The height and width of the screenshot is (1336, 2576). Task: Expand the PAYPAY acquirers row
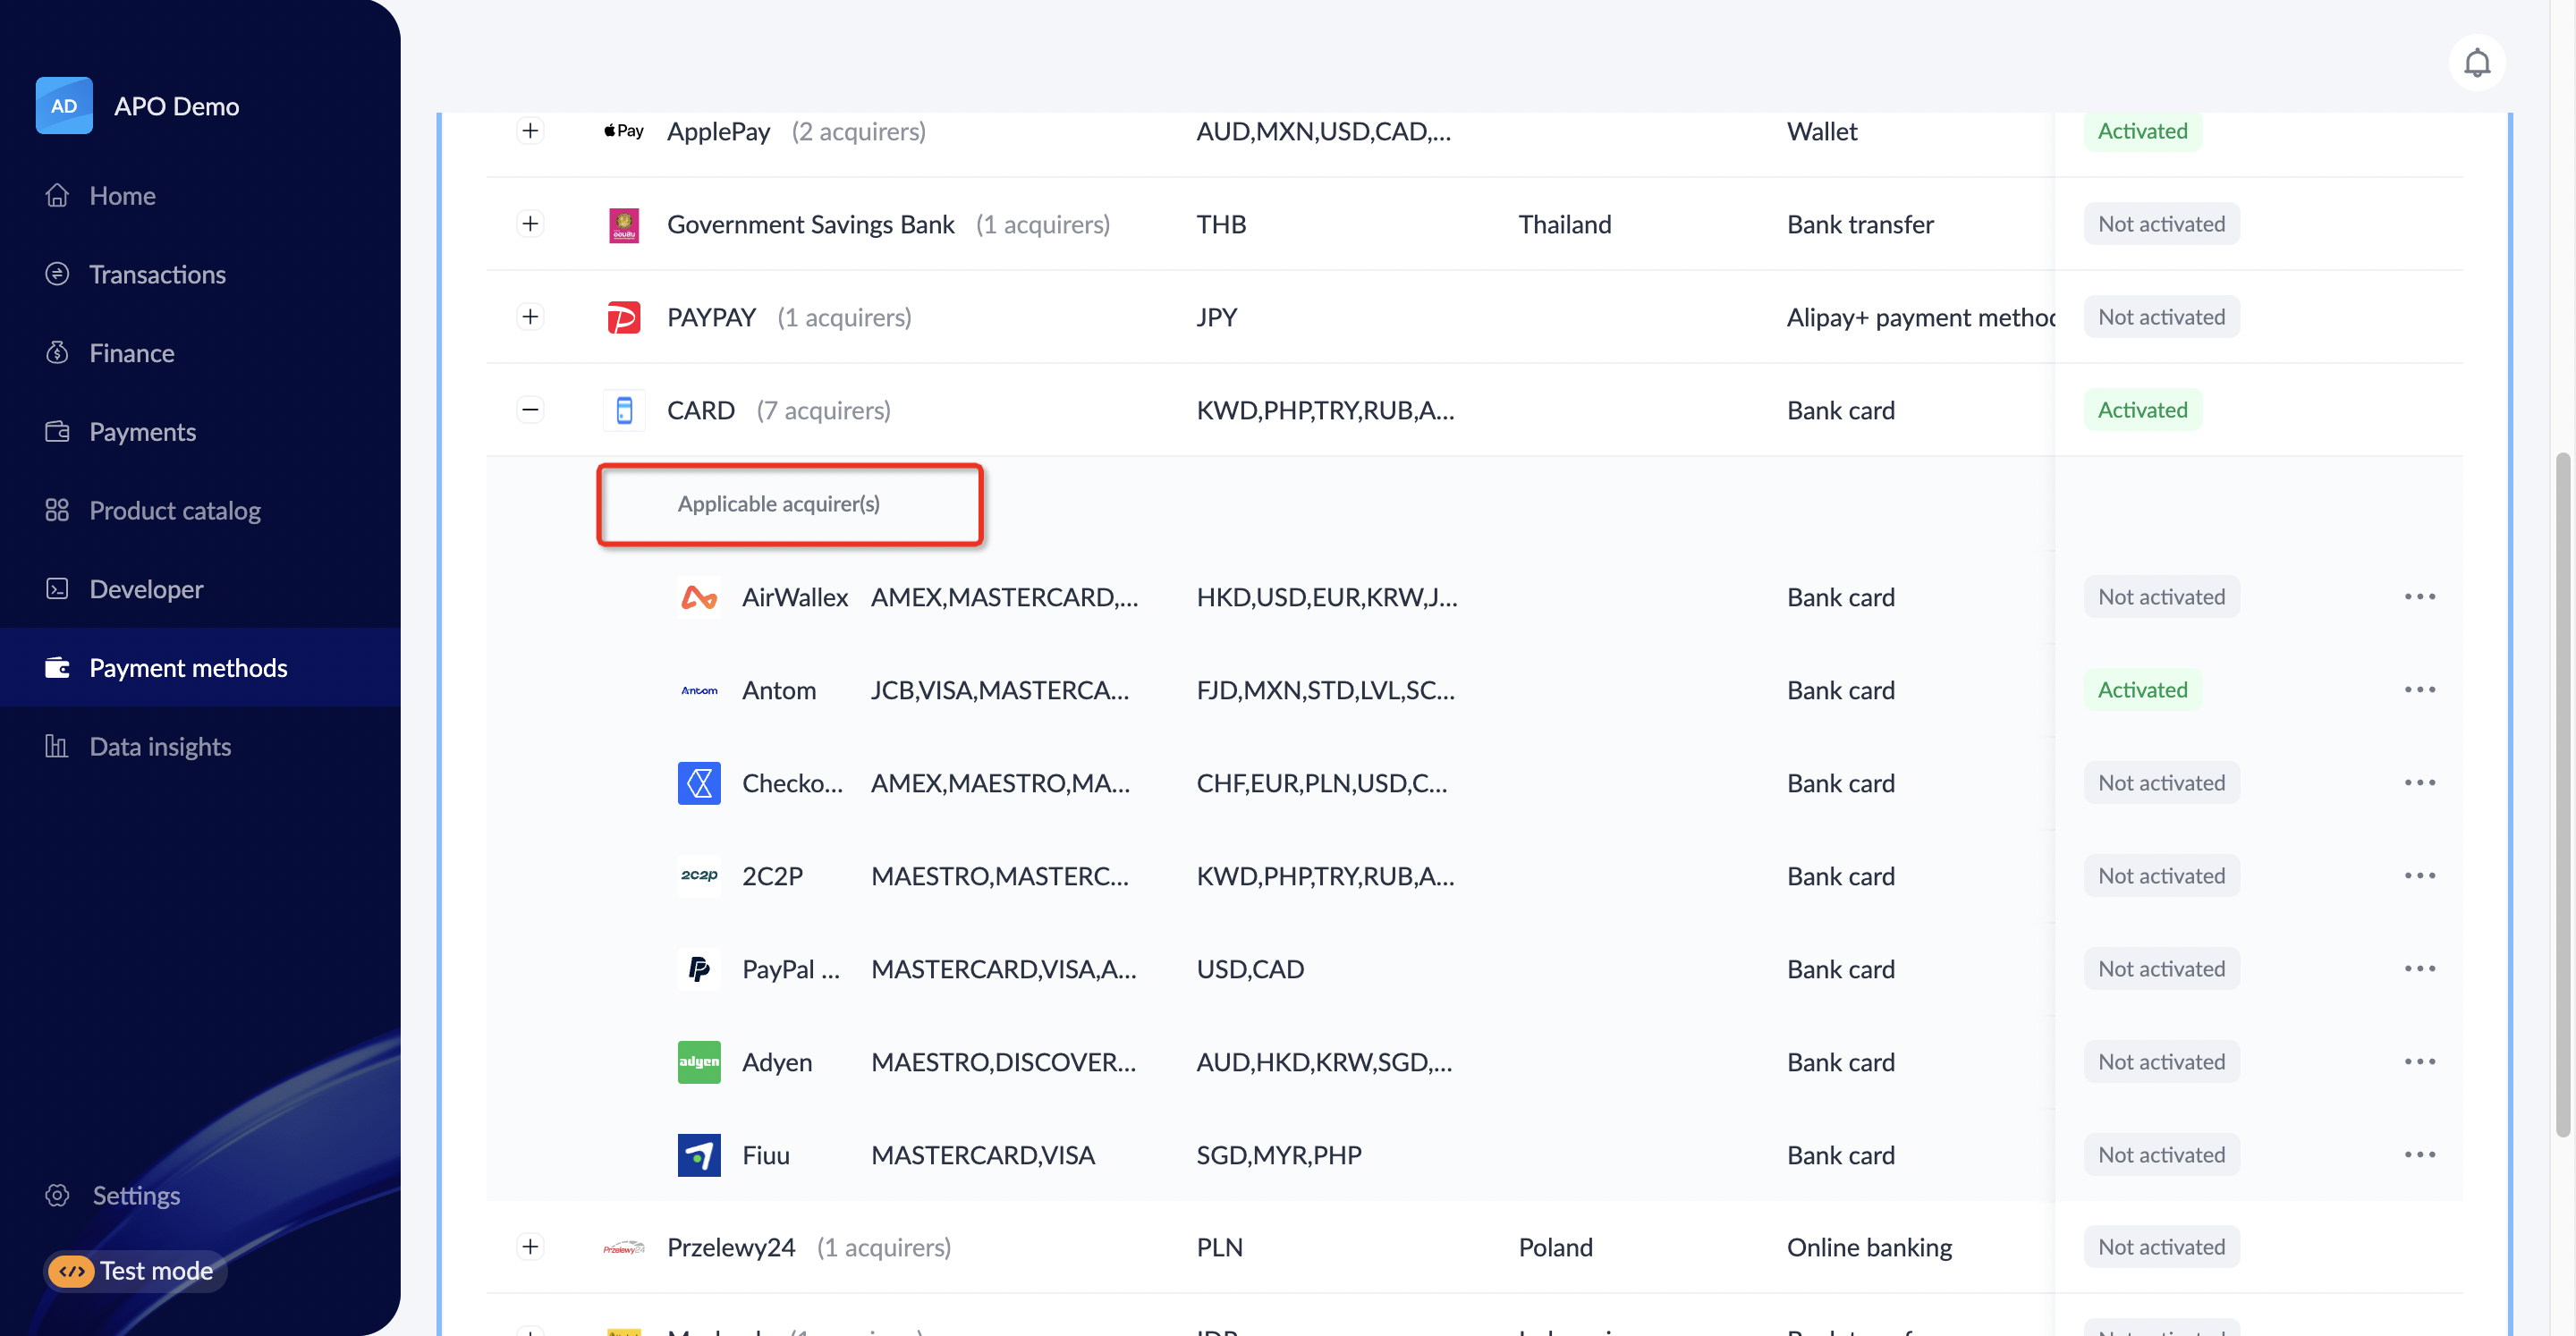click(x=530, y=317)
